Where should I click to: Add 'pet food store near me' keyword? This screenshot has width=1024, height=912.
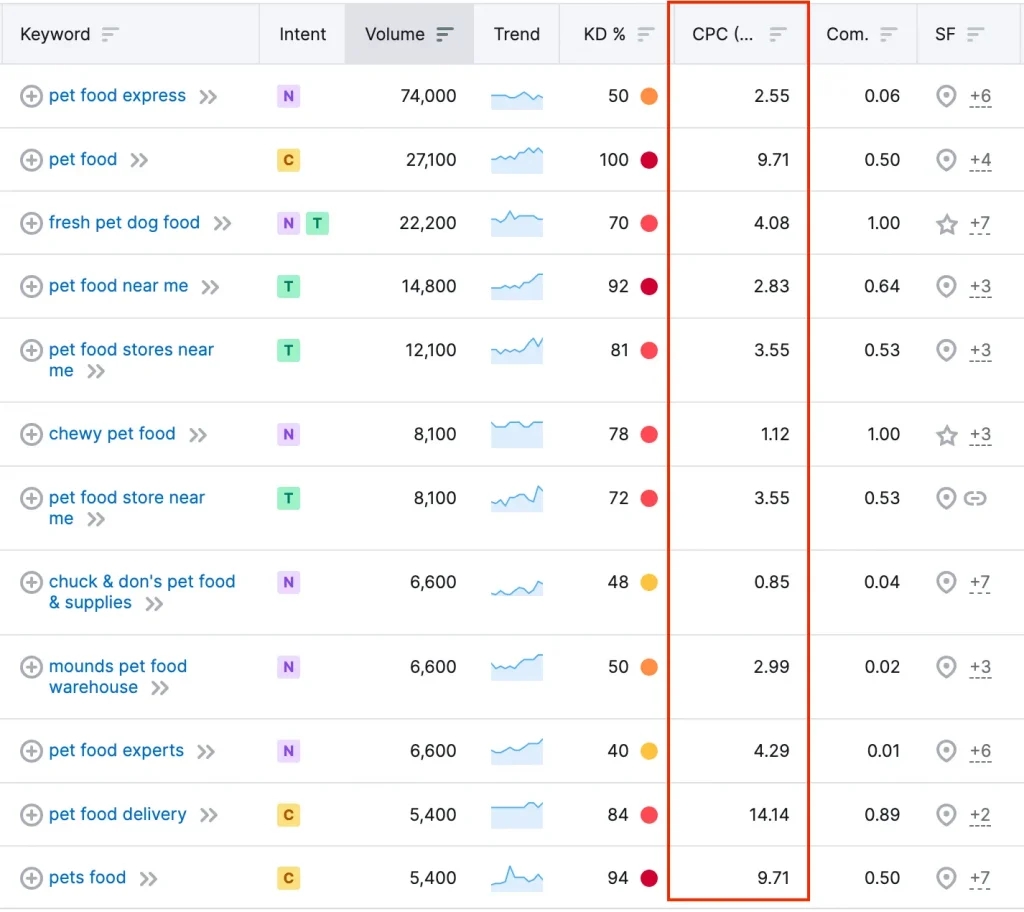(x=31, y=498)
